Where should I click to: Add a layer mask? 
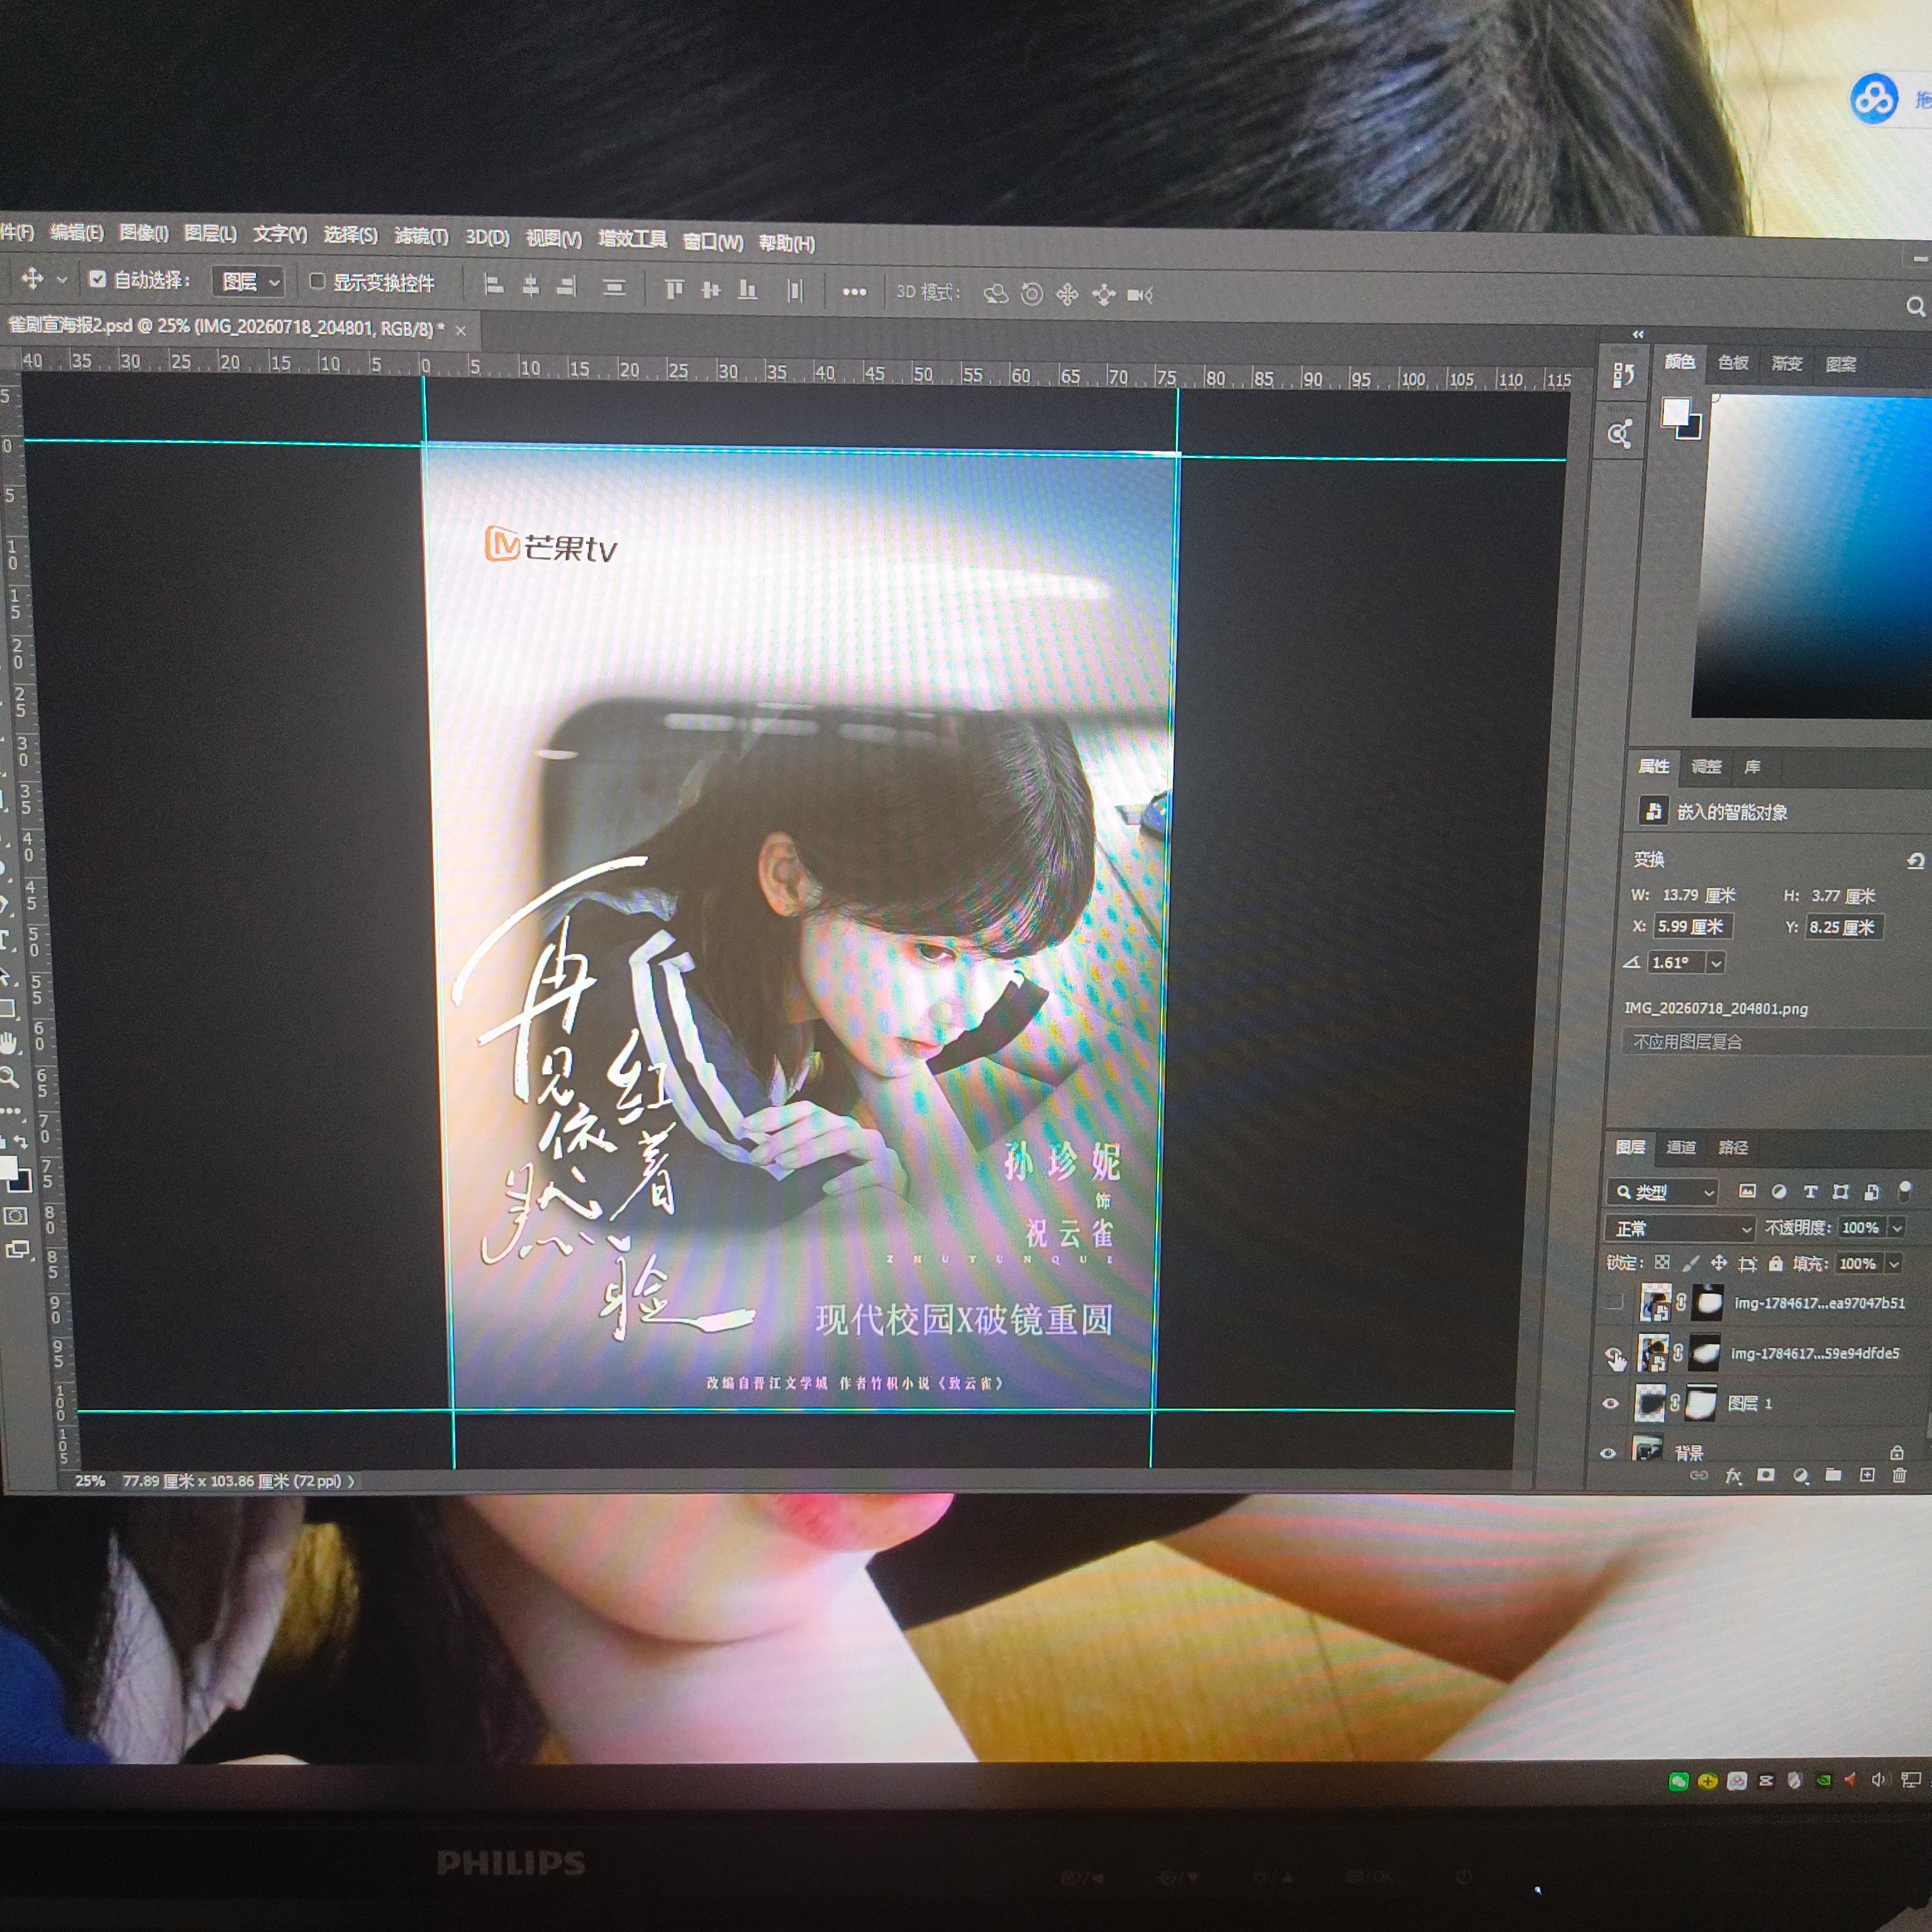[x=1766, y=1475]
